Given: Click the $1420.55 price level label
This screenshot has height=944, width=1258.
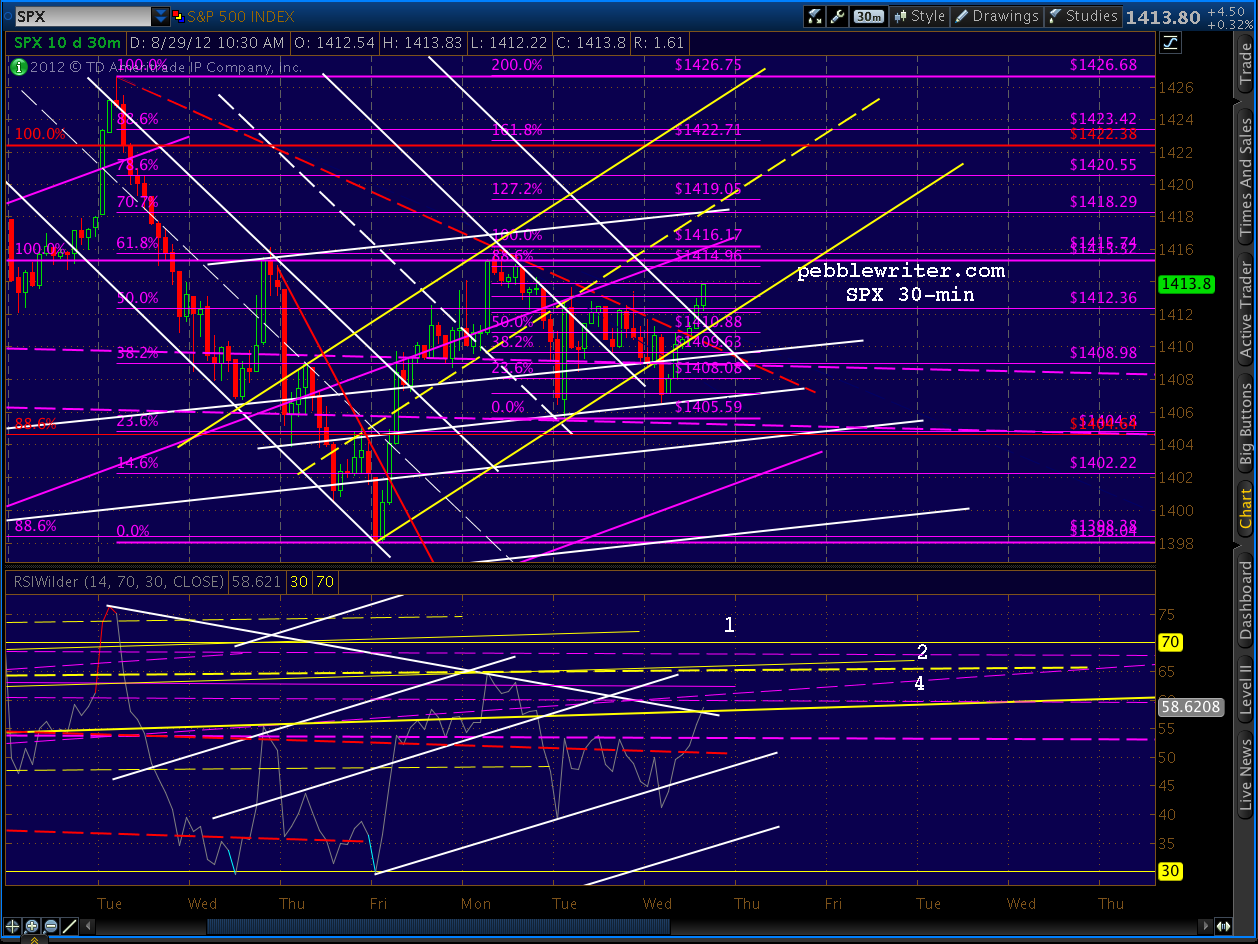Looking at the screenshot, I should [x=1103, y=165].
